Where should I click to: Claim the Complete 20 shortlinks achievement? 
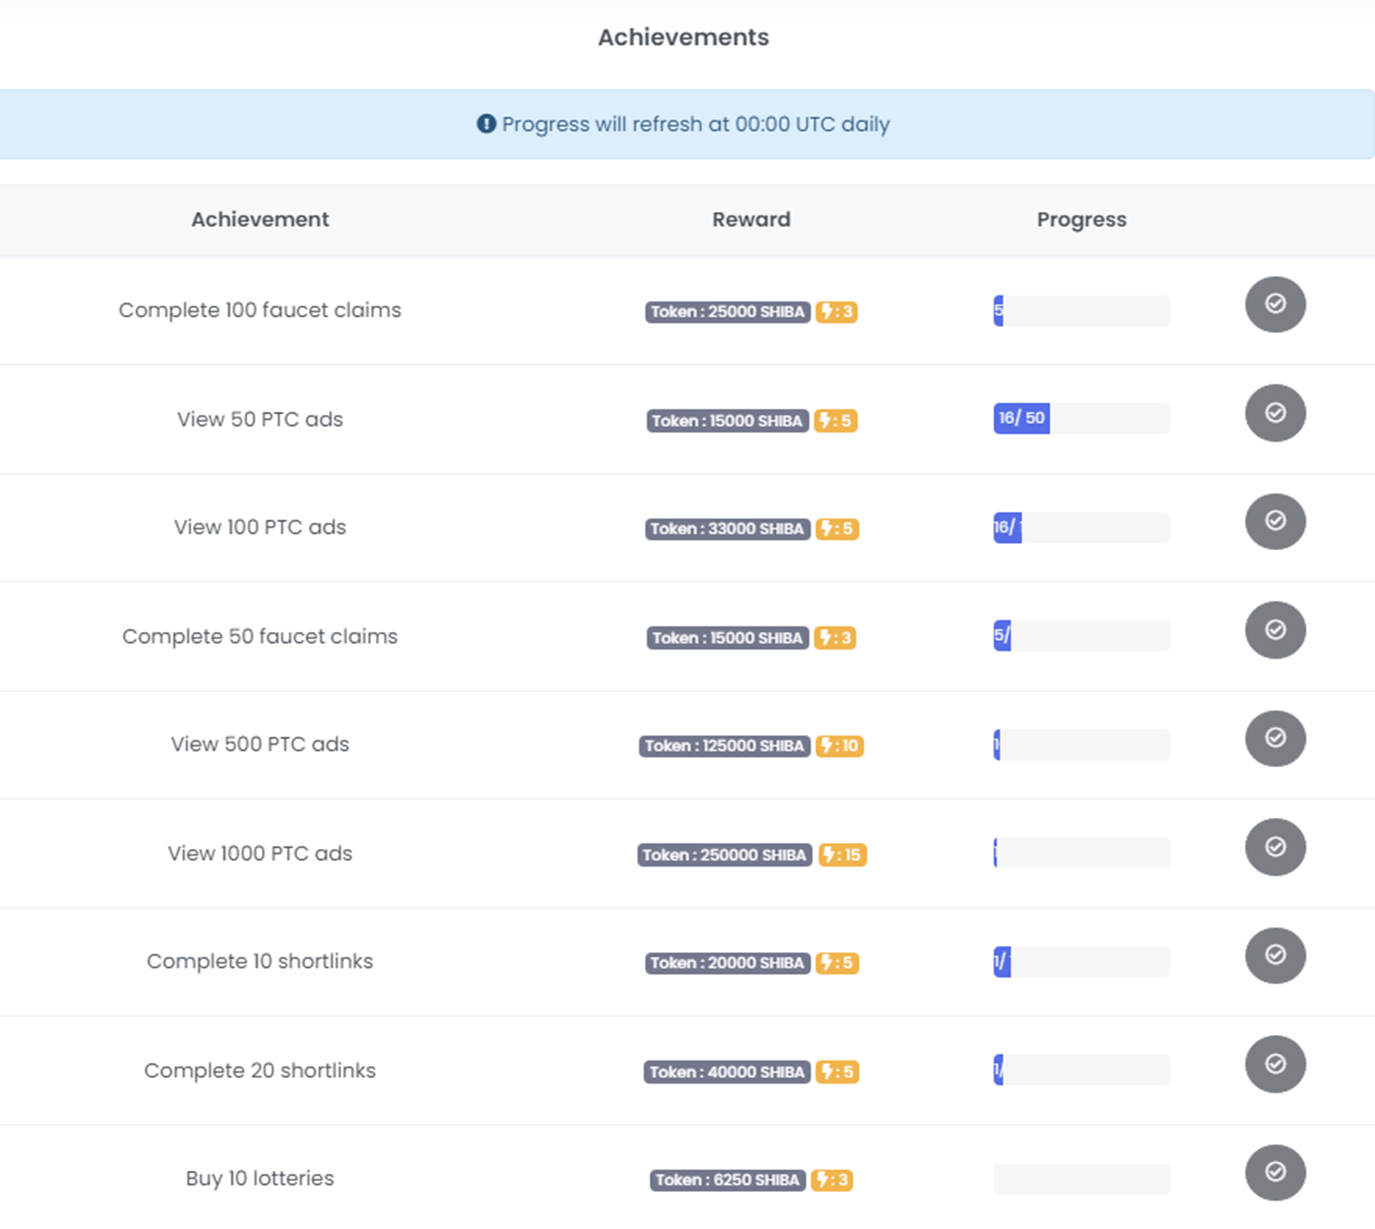(x=1275, y=1064)
